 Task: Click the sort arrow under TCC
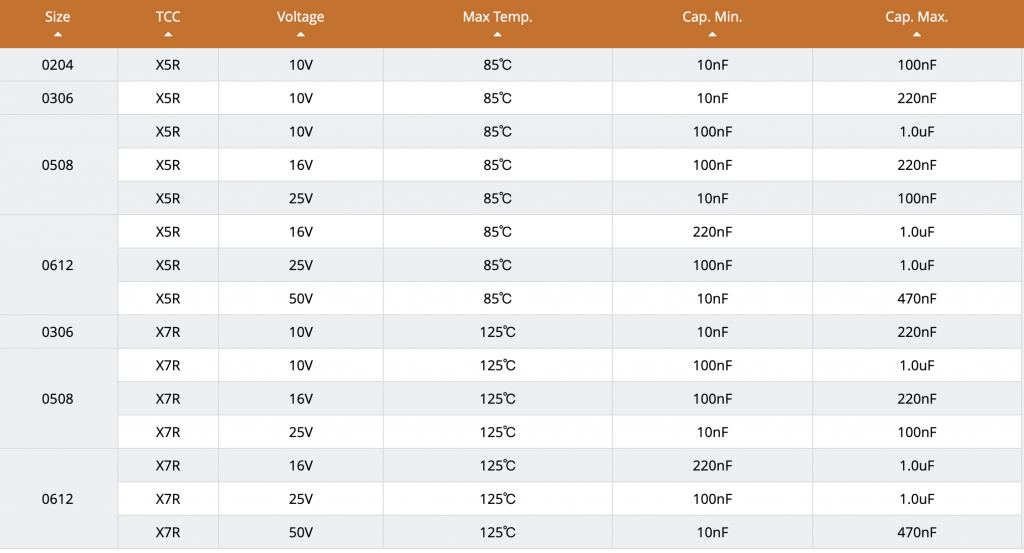[168, 35]
